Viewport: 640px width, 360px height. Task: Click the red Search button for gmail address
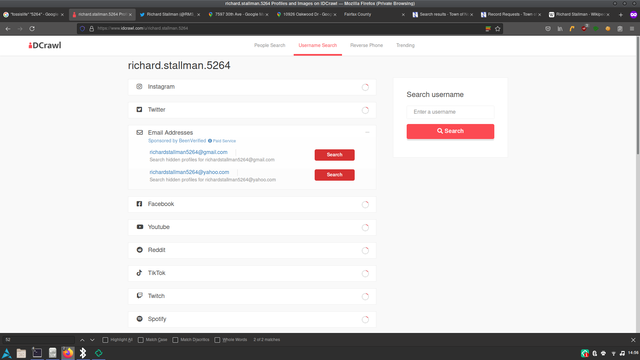point(334,155)
